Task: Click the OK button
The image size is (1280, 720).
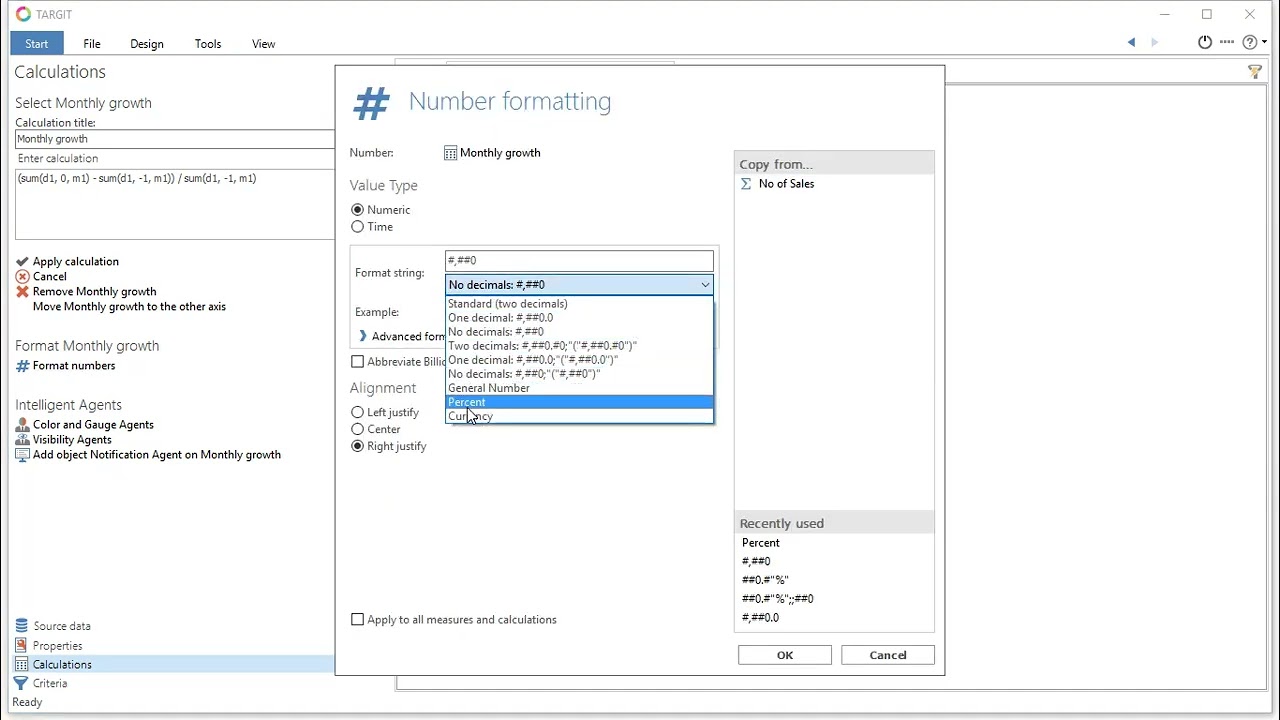Action: pos(785,655)
